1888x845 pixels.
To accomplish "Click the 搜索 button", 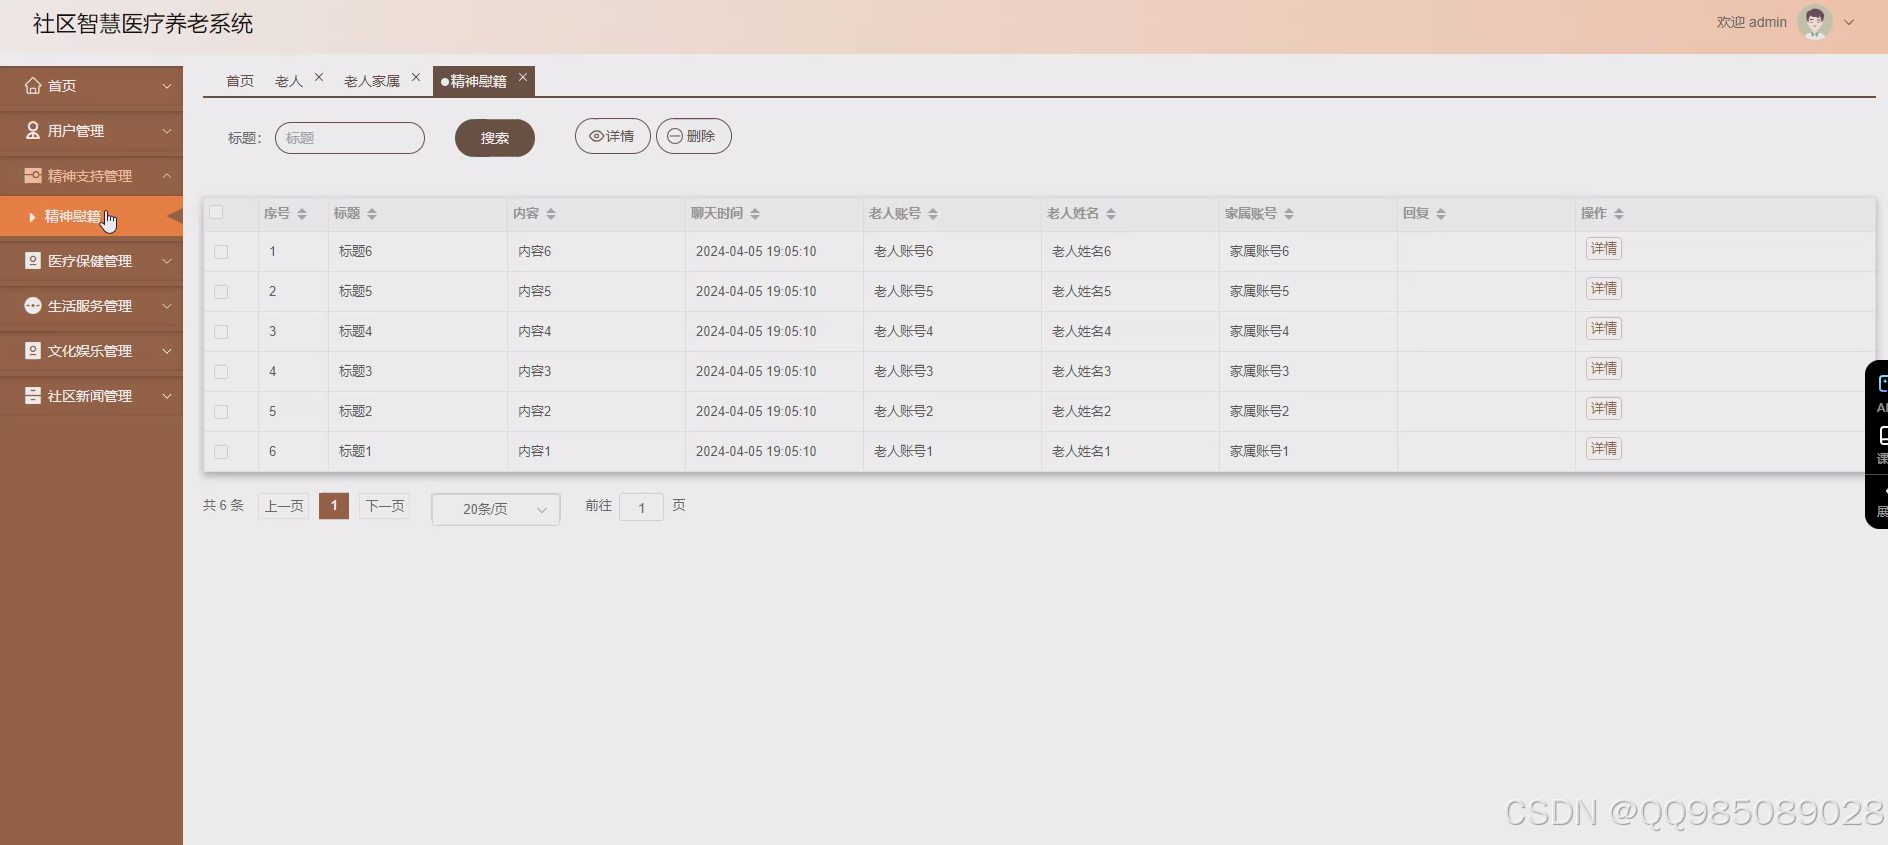I will (x=495, y=138).
